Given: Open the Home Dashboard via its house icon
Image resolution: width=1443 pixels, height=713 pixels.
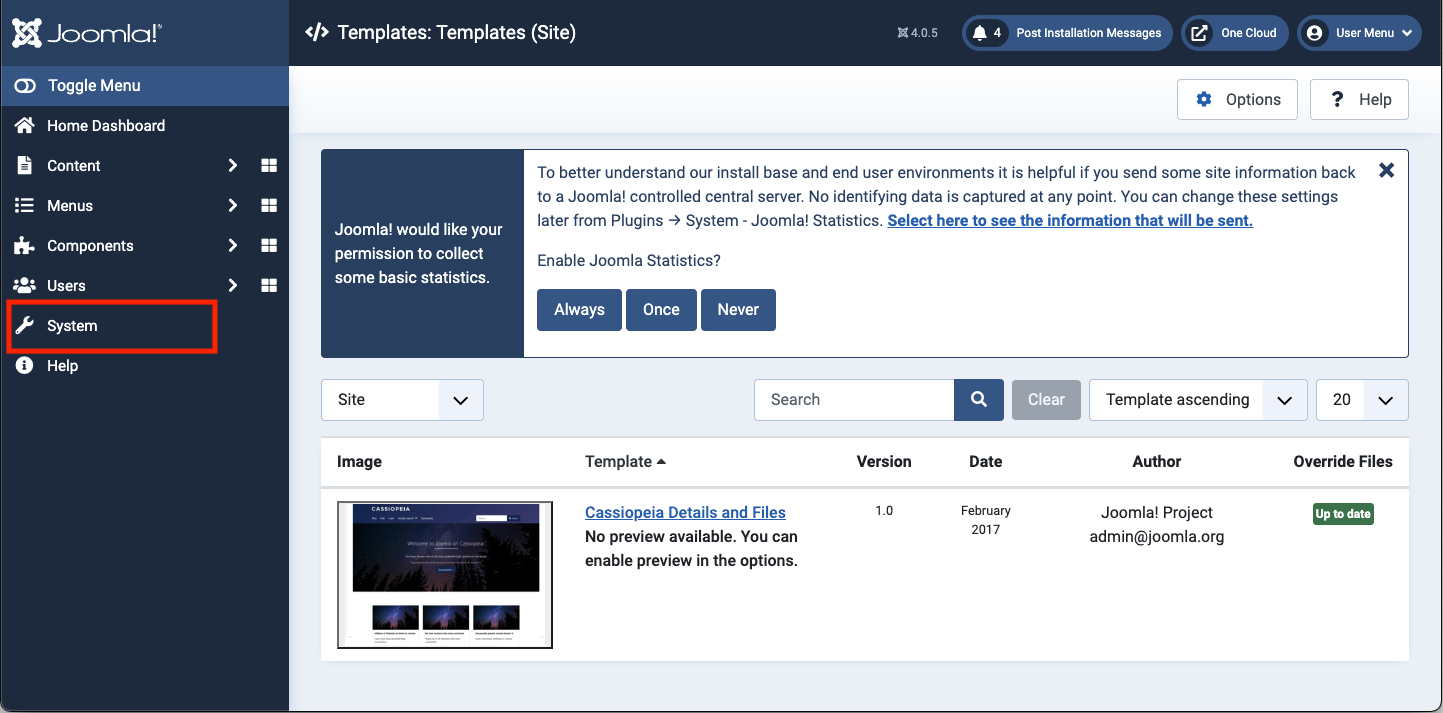Looking at the screenshot, I should (x=23, y=125).
